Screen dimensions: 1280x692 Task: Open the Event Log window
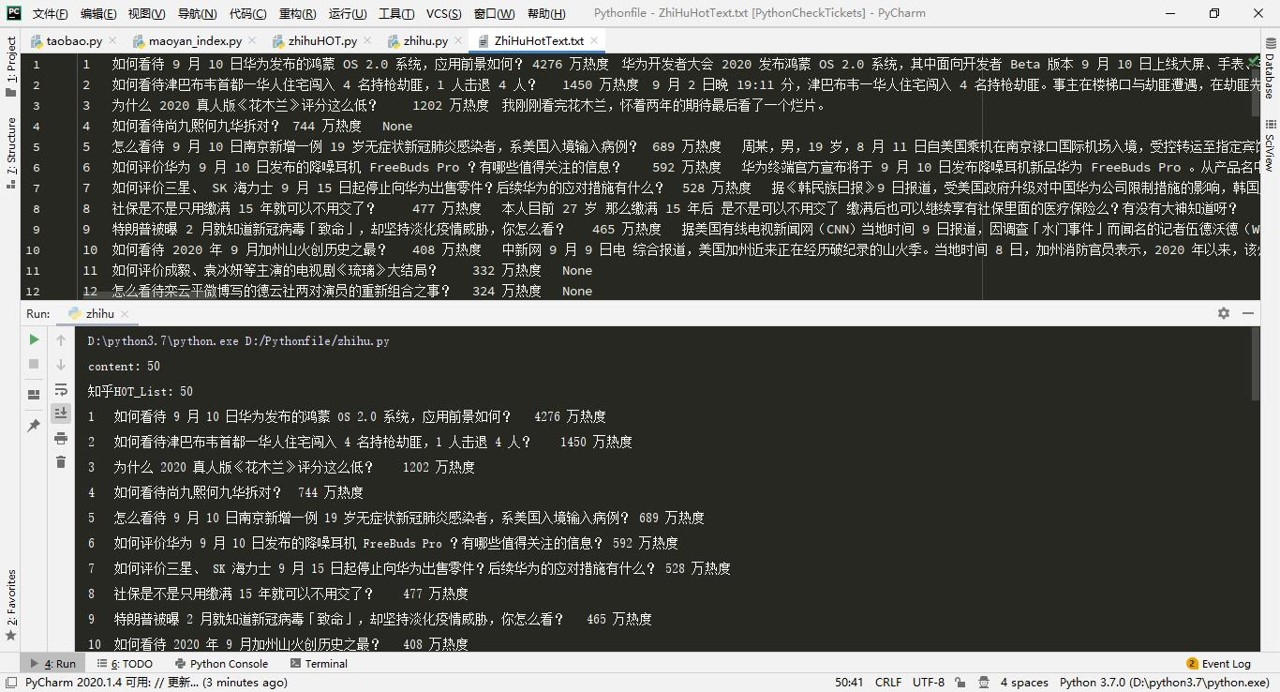point(1218,663)
